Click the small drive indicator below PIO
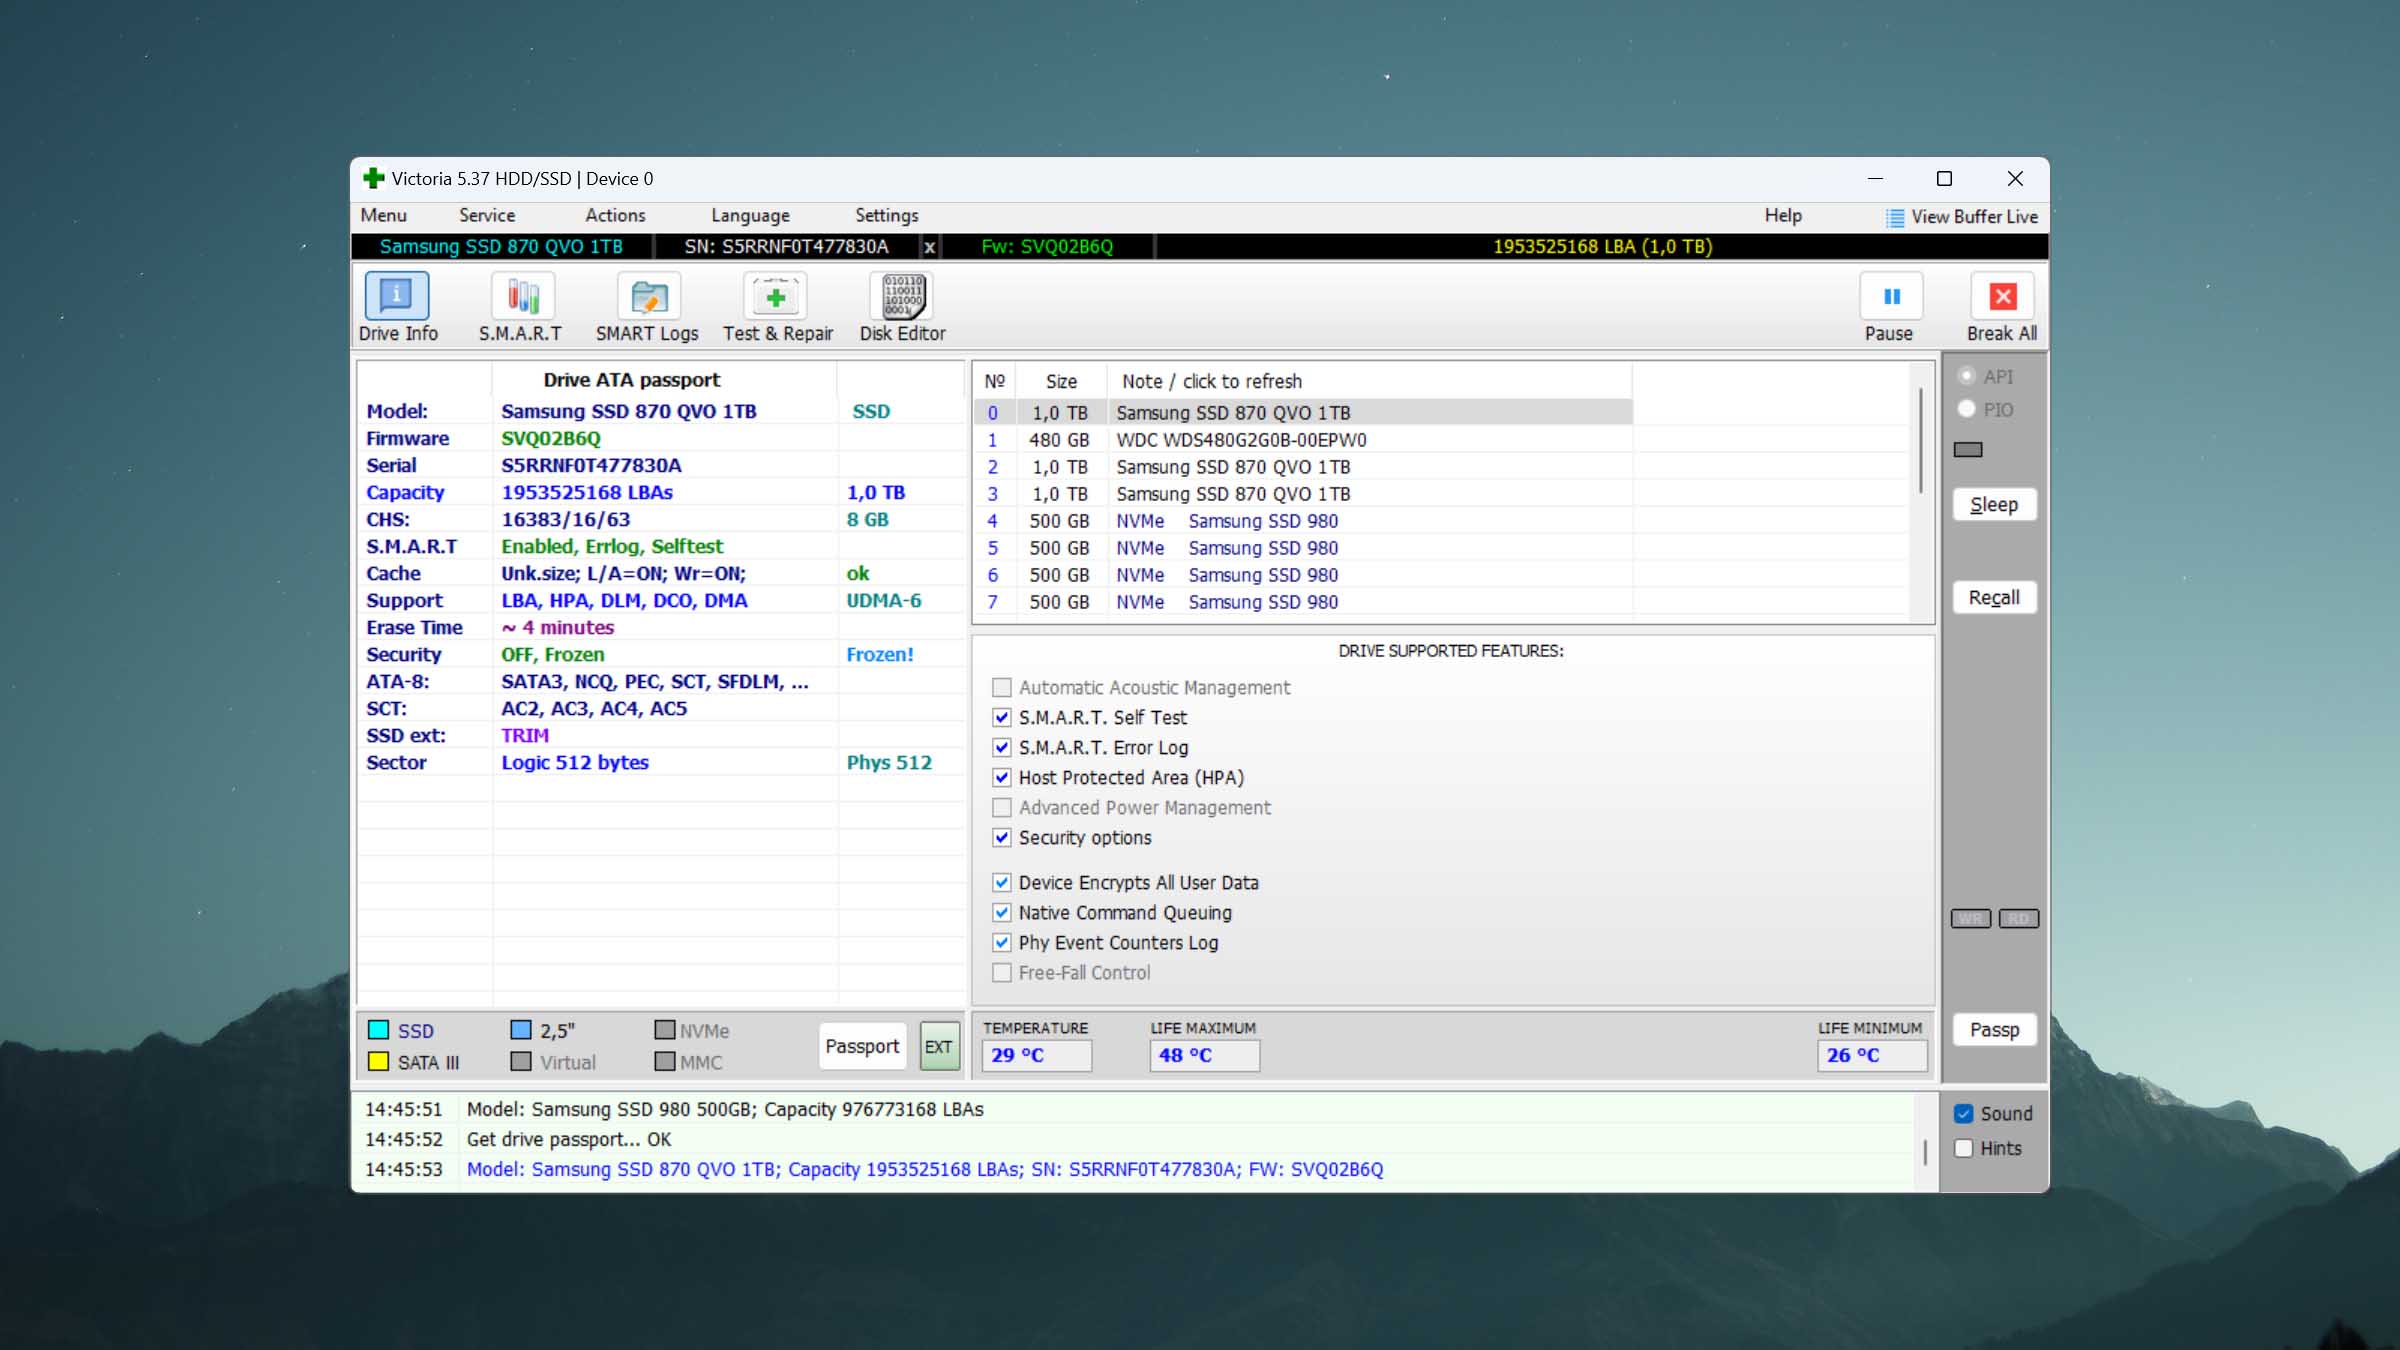Viewport: 2400px width, 1350px height. tap(1967, 450)
